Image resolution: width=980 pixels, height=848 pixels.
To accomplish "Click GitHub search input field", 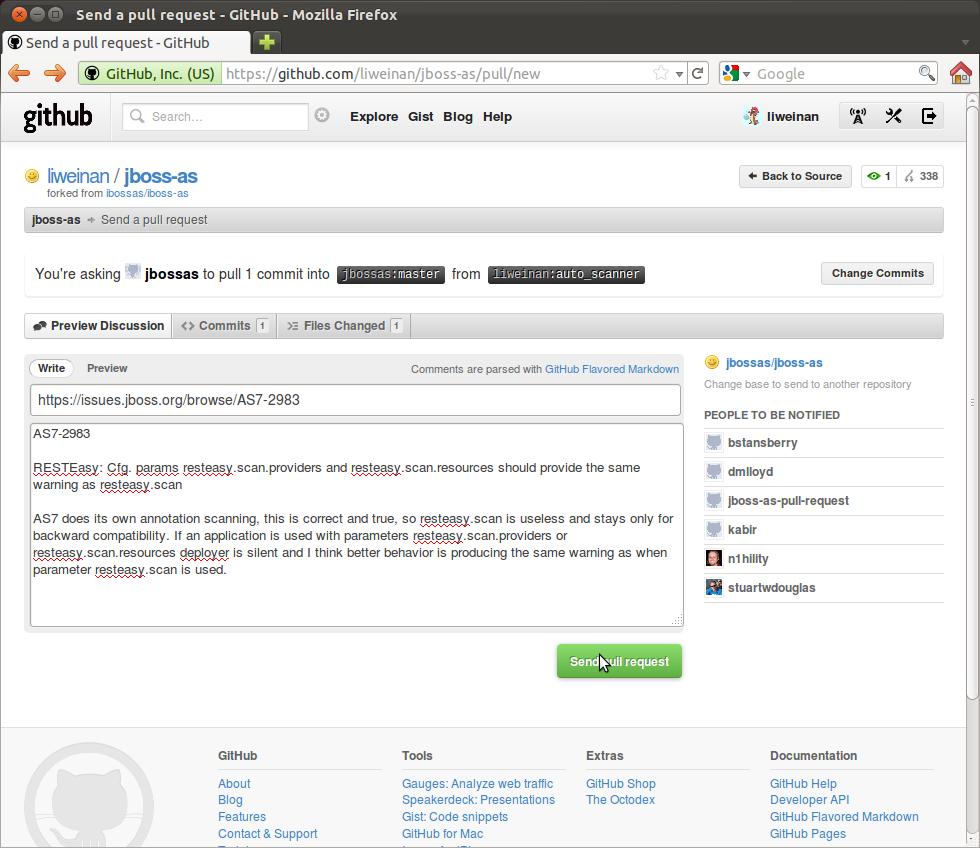I will [216, 116].
